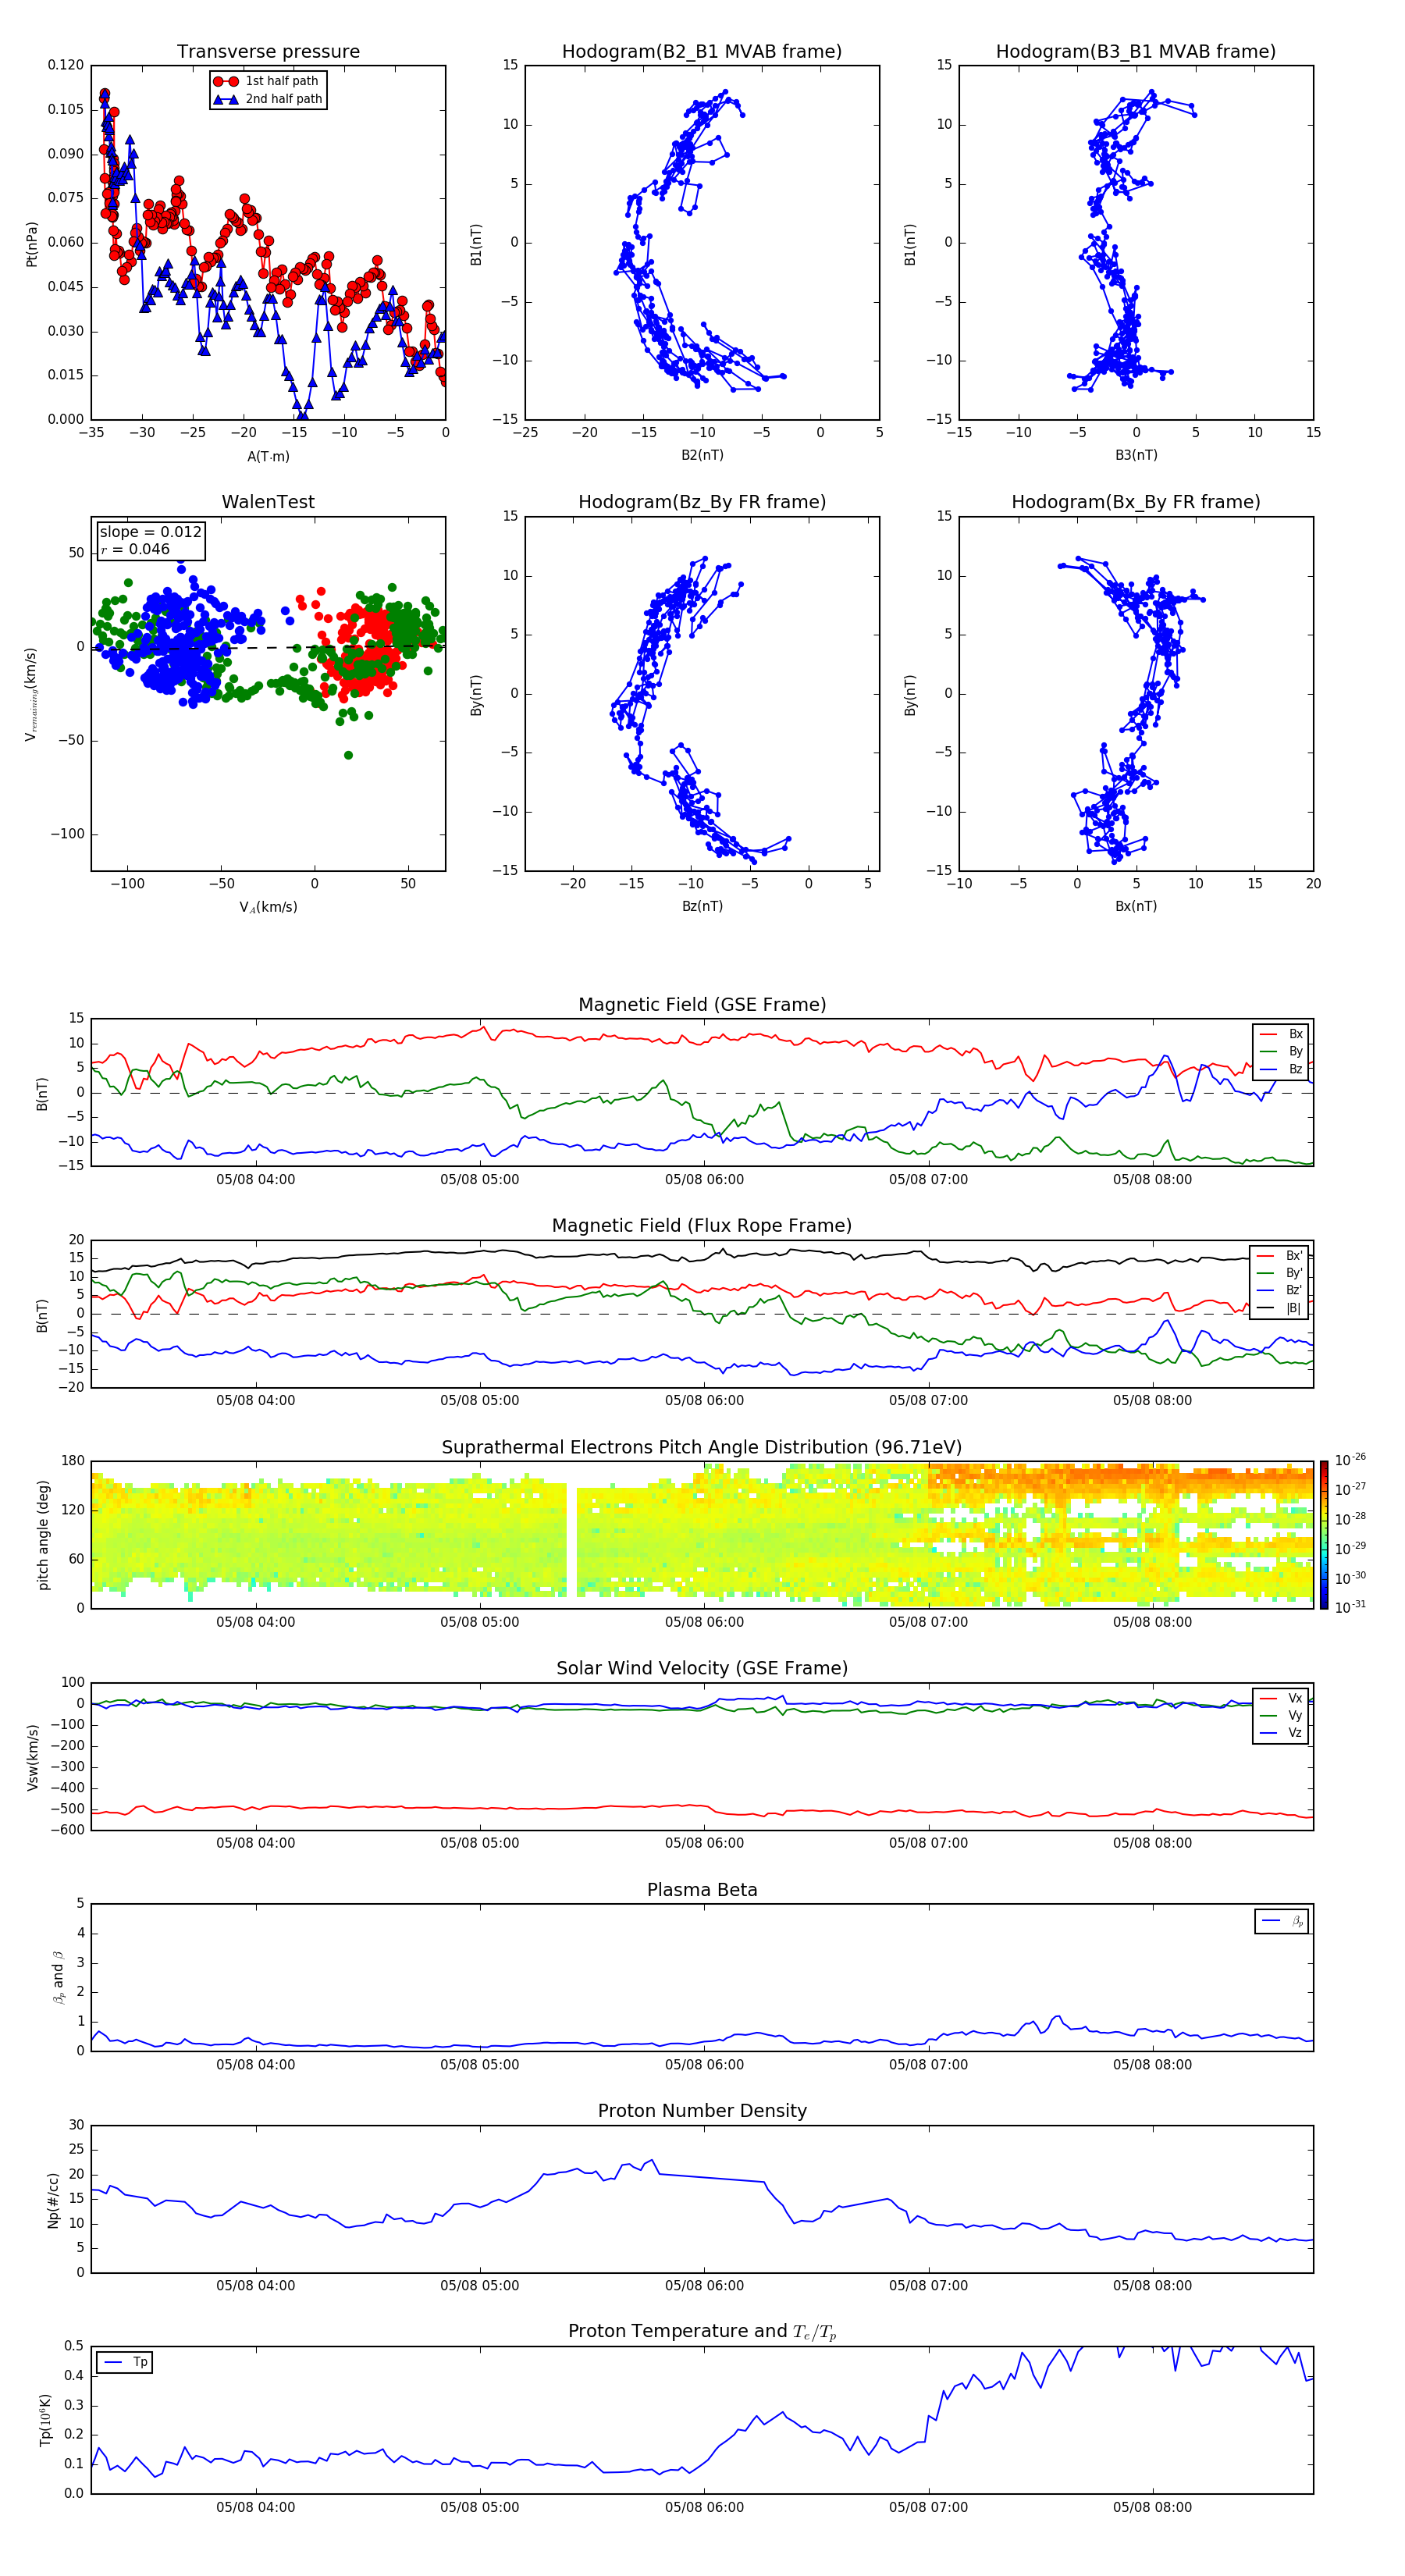Click the "B2(nT)" axis label
The height and width of the screenshot is (2576, 1405).
[x=702, y=455]
